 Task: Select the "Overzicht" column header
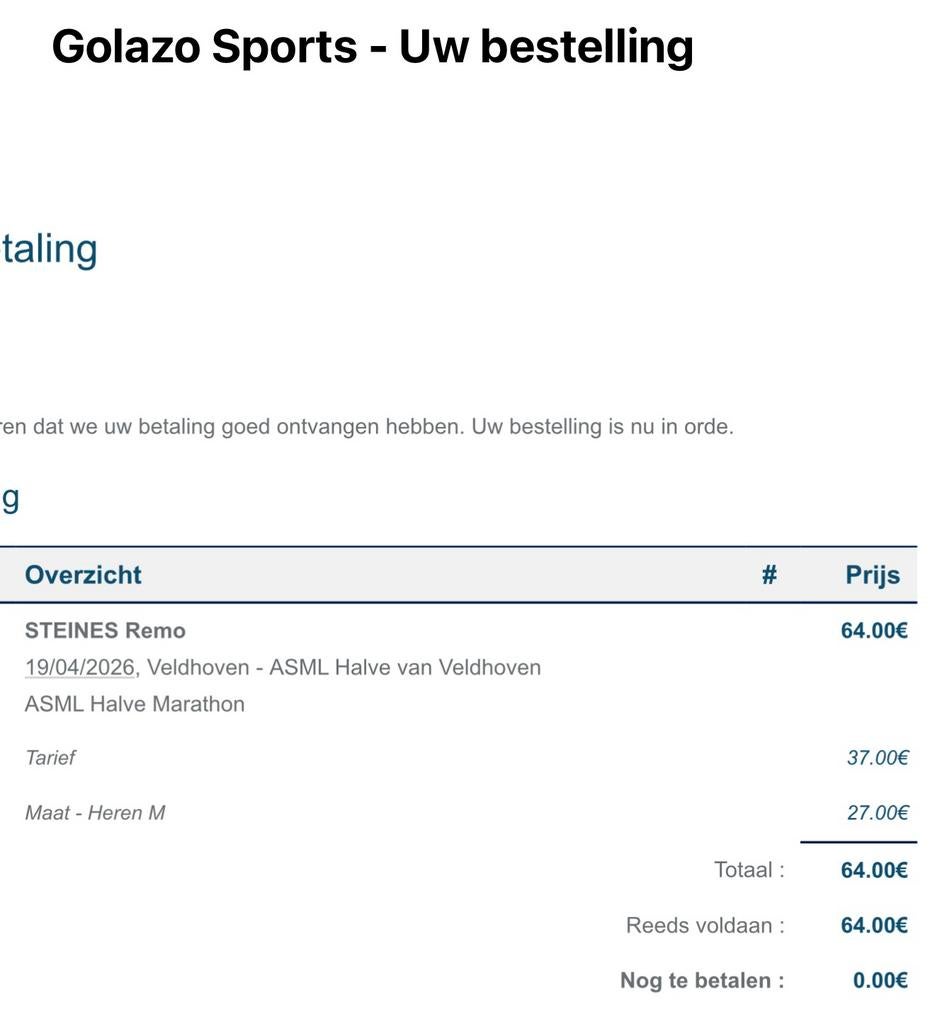(x=83, y=575)
